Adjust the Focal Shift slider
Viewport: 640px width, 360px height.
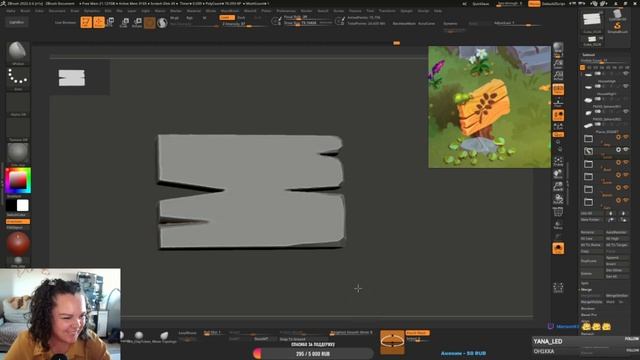coord(307,18)
